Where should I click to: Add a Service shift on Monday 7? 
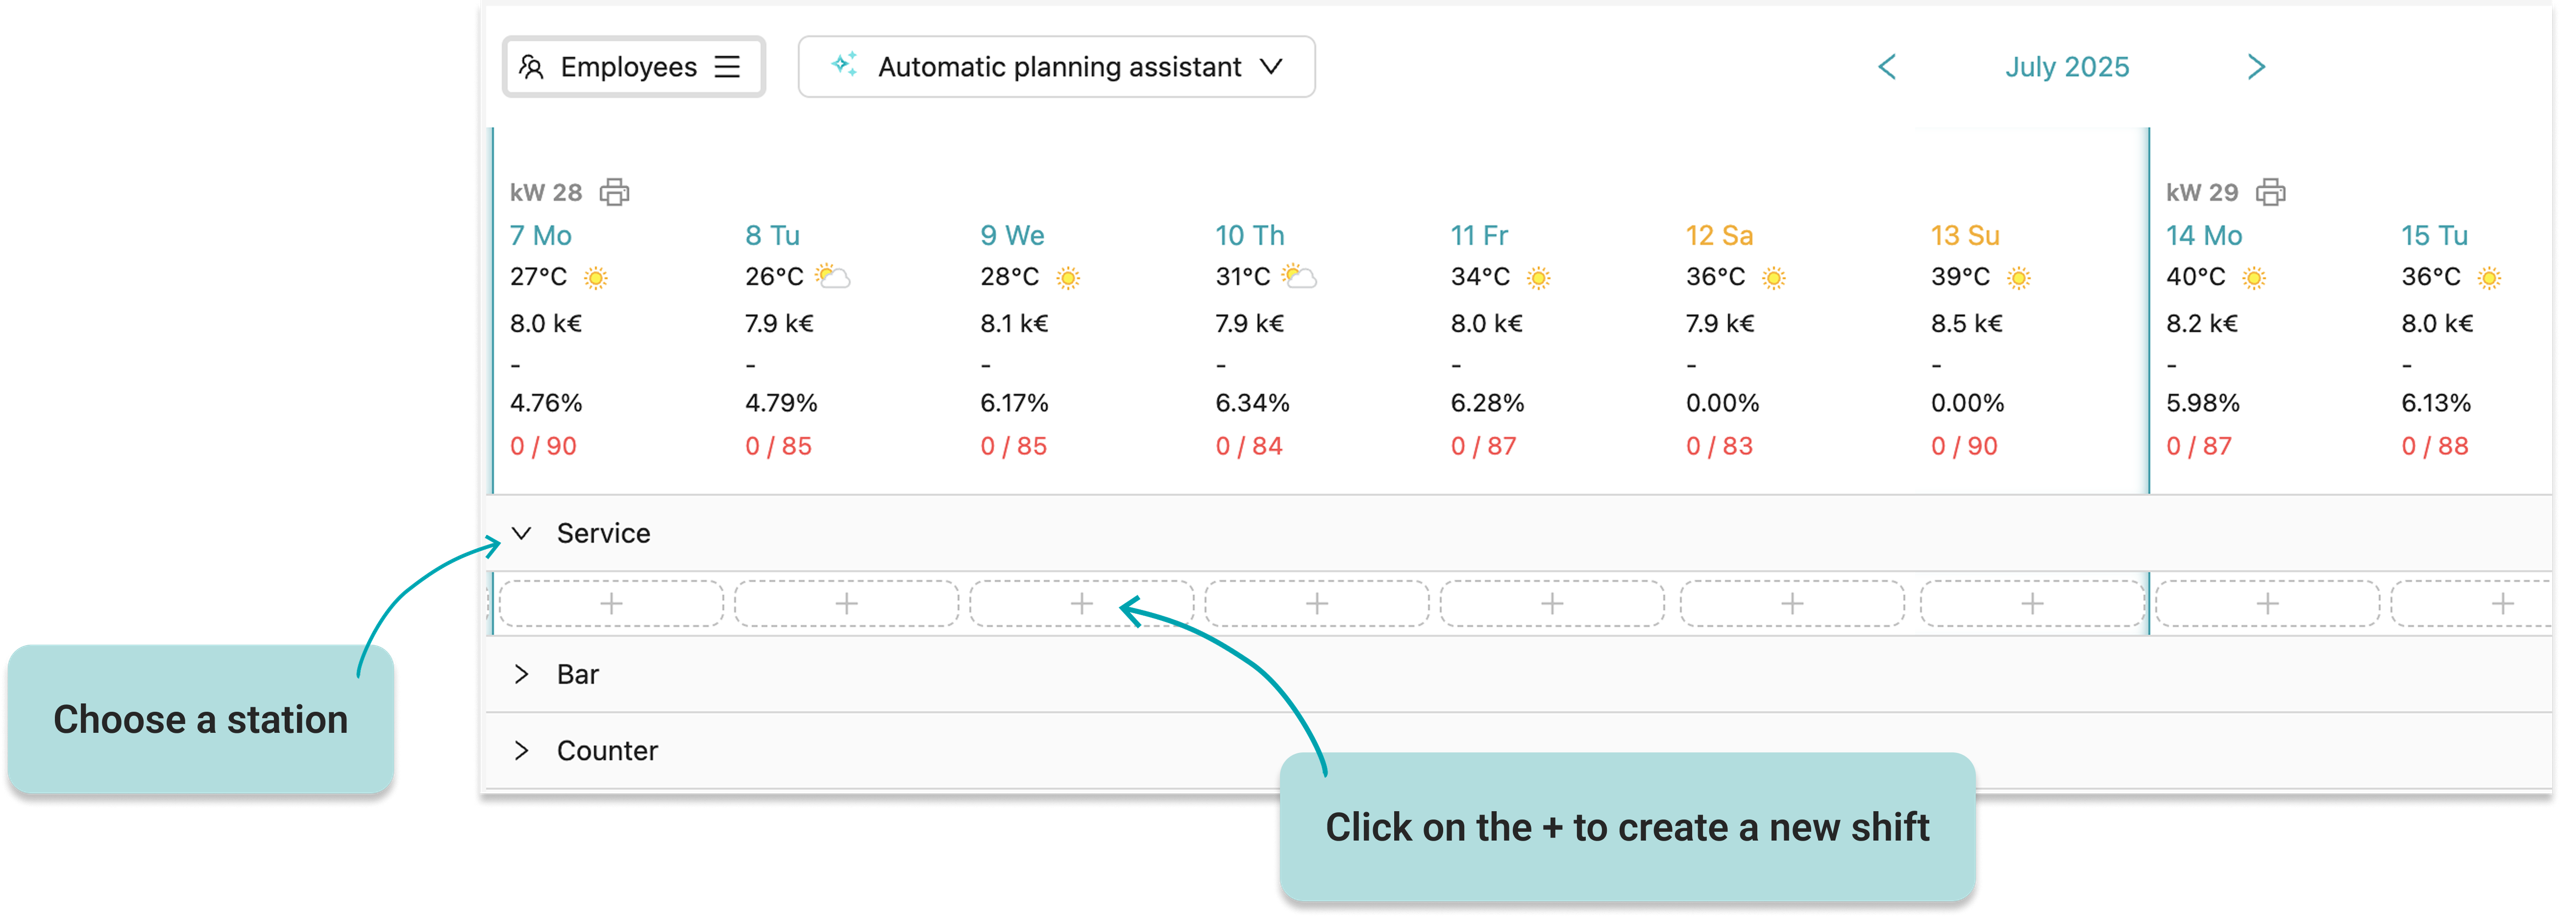611,604
